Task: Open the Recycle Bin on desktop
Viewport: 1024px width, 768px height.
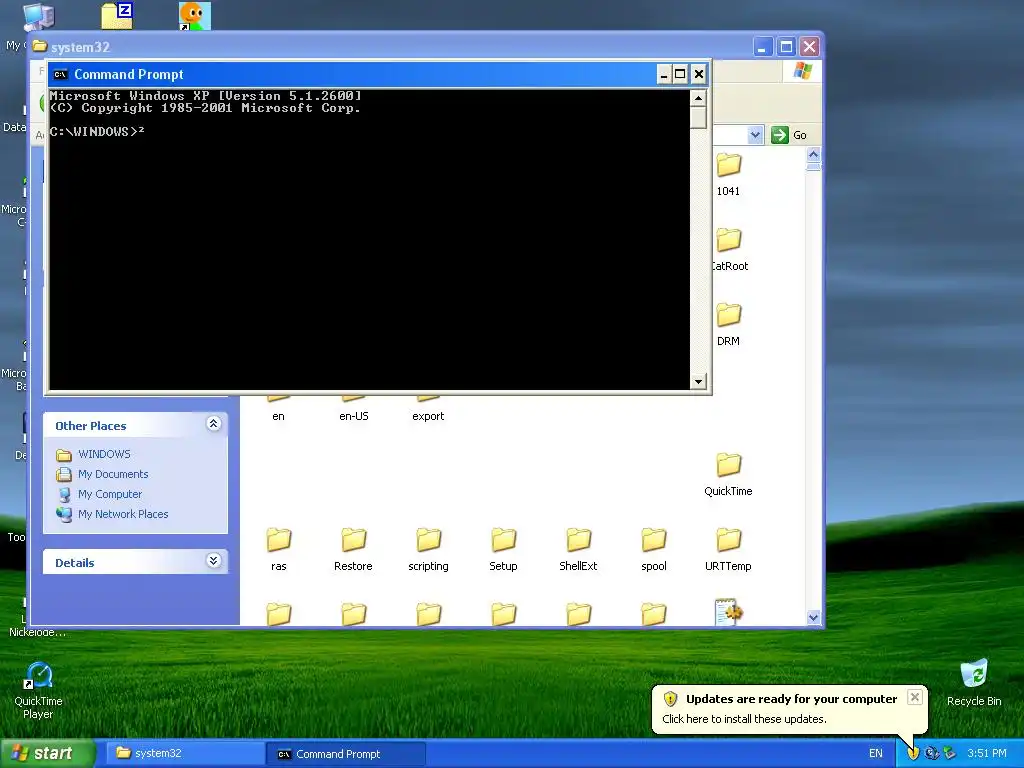Action: tap(974, 674)
